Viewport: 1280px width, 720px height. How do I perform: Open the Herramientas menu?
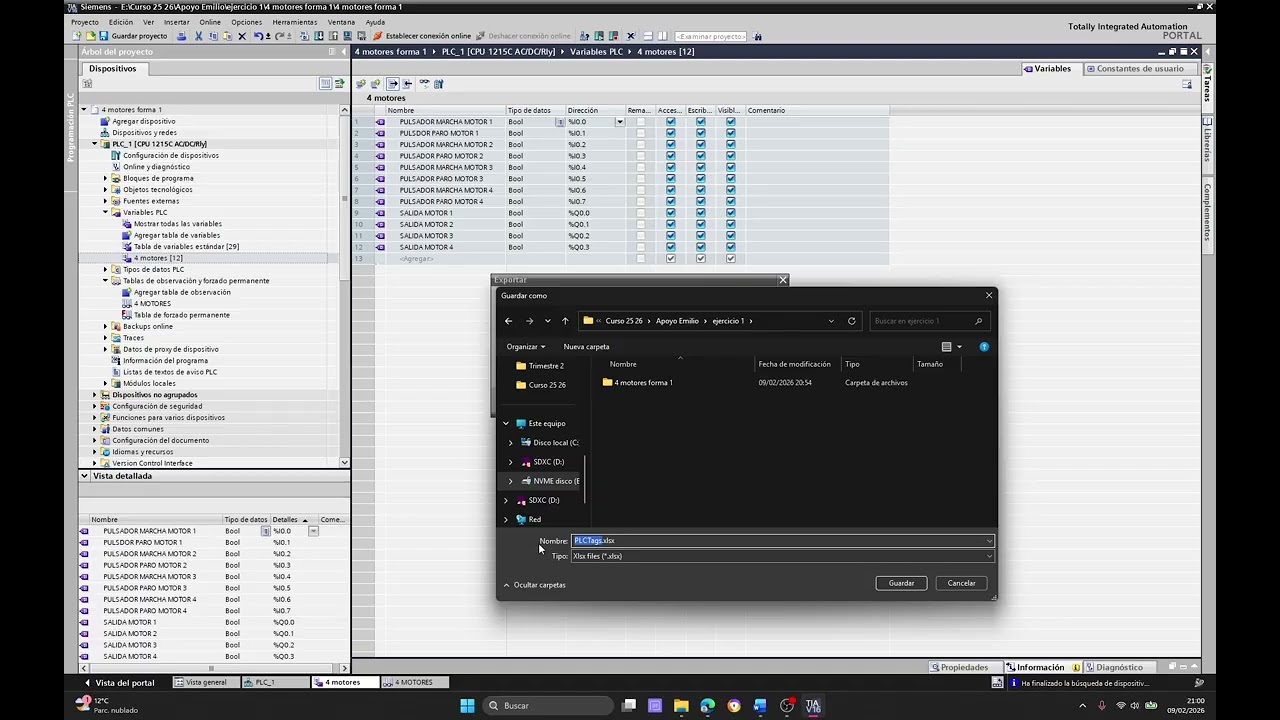pyautogui.click(x=294, y=21)
